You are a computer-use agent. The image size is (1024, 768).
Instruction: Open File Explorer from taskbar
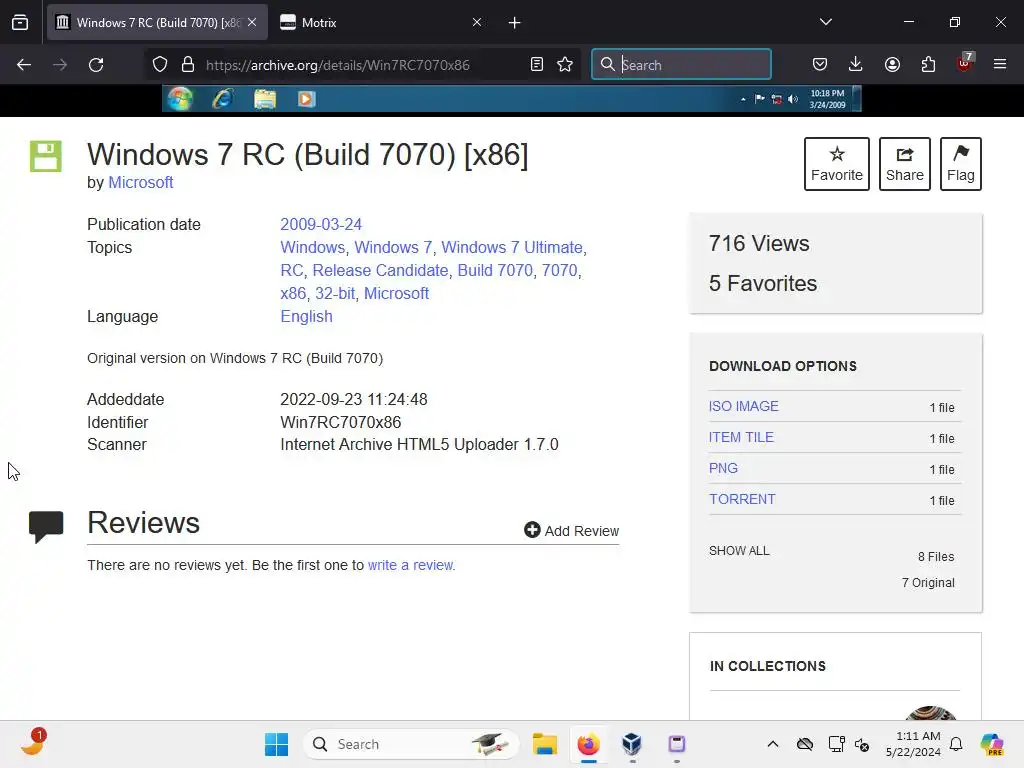(545, 744)
